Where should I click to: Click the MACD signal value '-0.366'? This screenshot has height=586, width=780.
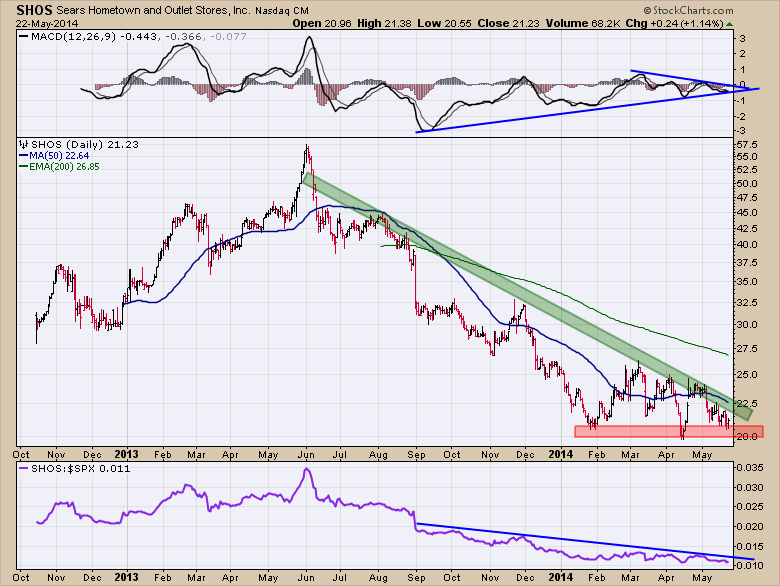tap(183, 36)
